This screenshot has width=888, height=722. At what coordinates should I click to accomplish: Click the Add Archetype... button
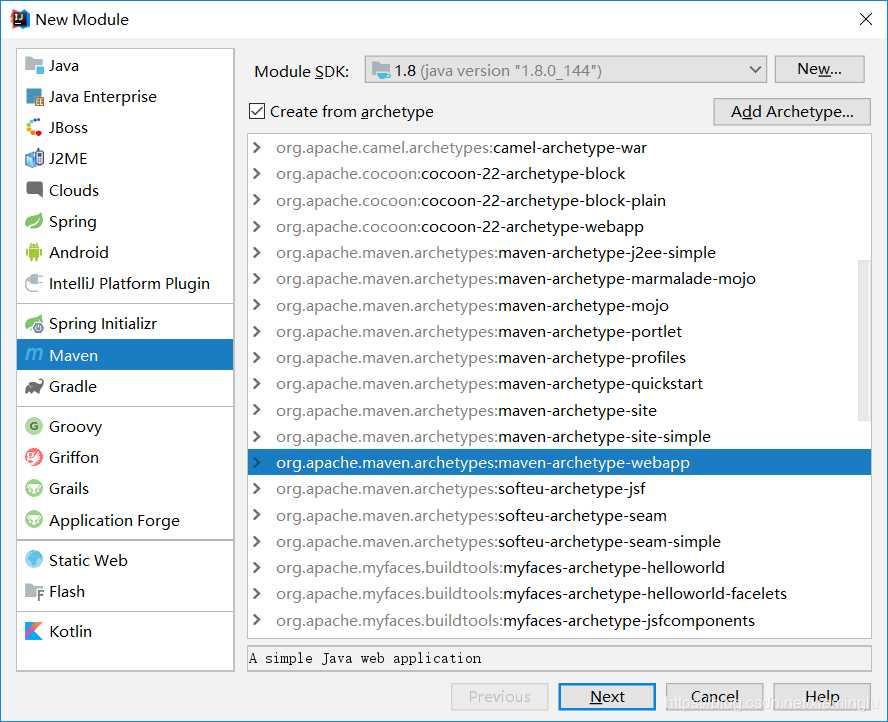pyautogui.click(x=792, y=112)
